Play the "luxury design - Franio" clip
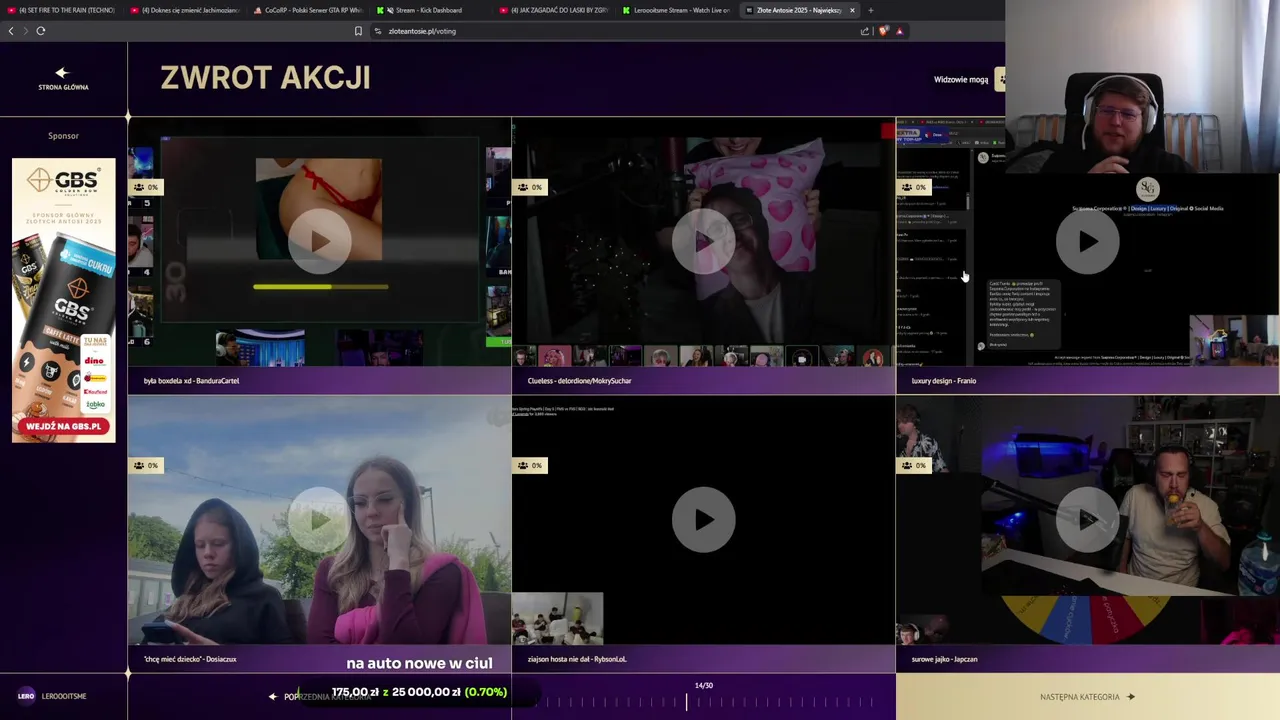 coord(1087,242)
